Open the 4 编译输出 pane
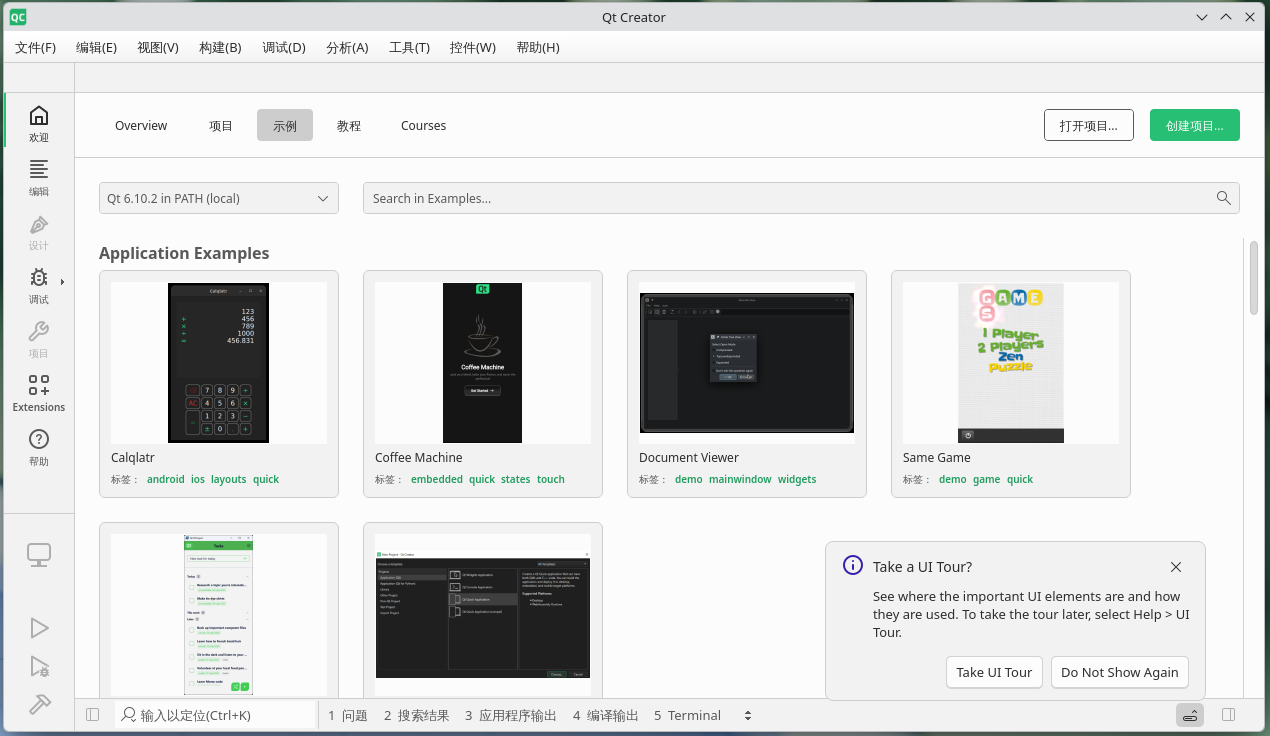The width and height of the screenshot is (1270, 736). coord(606,715)
